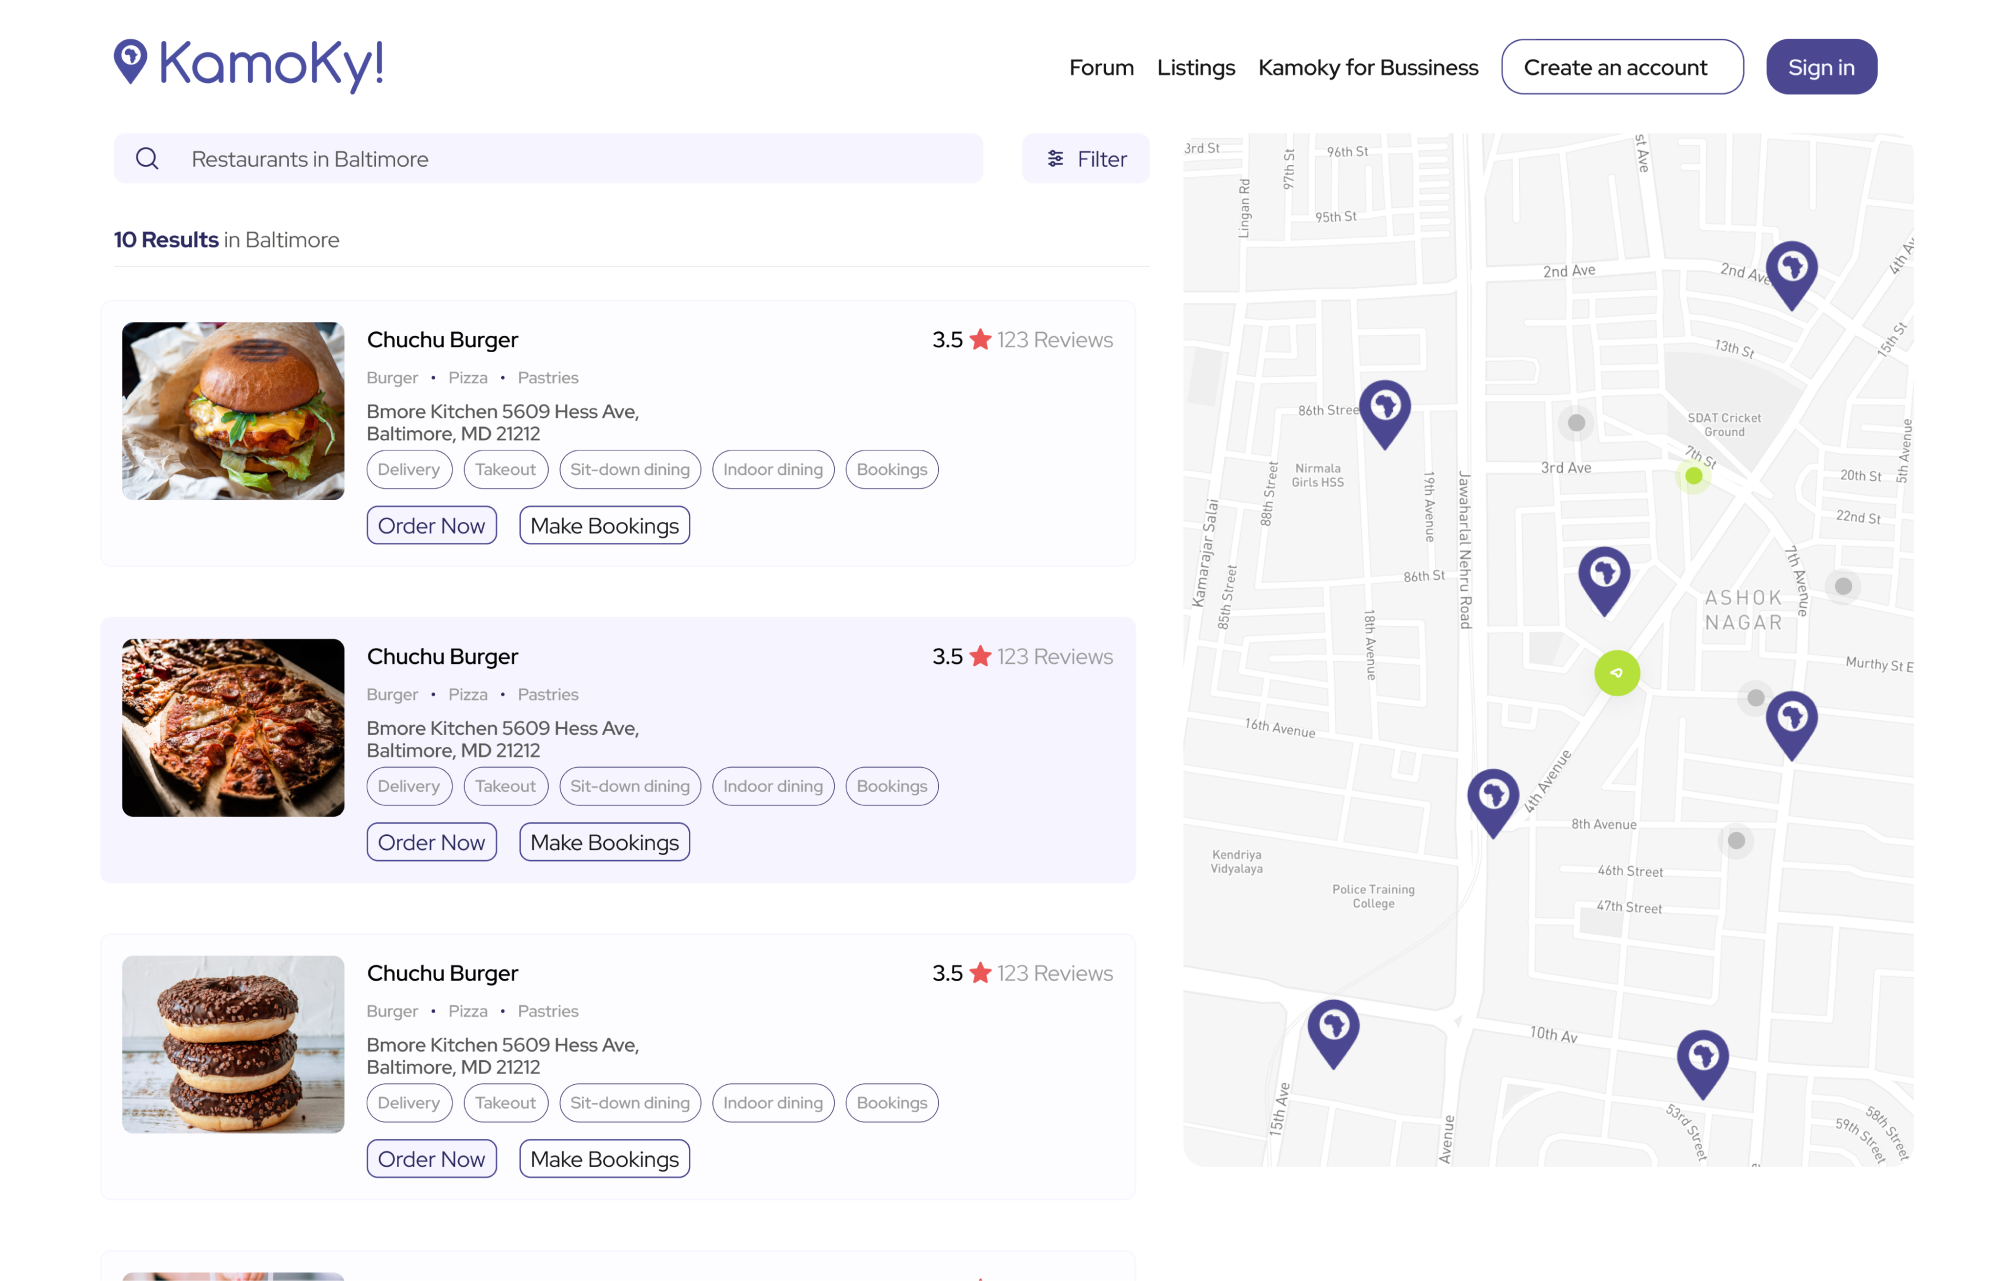
Task: Toggle Takeout tag on pizza listing
Action: 505,787
